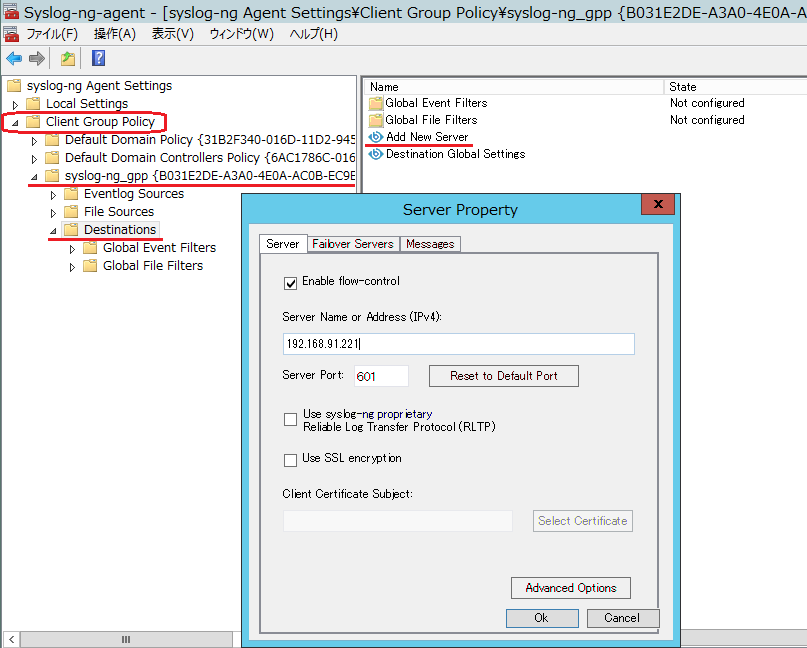Click the tree's Global File Filters folder icon
This screenshot has width=807, height=648.
point(91,266)
